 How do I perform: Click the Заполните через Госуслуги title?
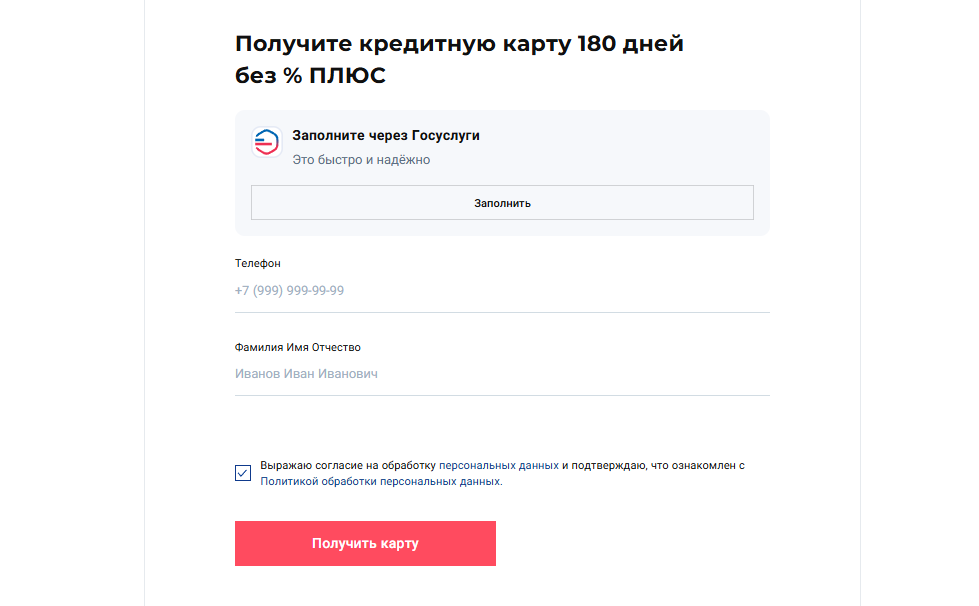point(386,135)
